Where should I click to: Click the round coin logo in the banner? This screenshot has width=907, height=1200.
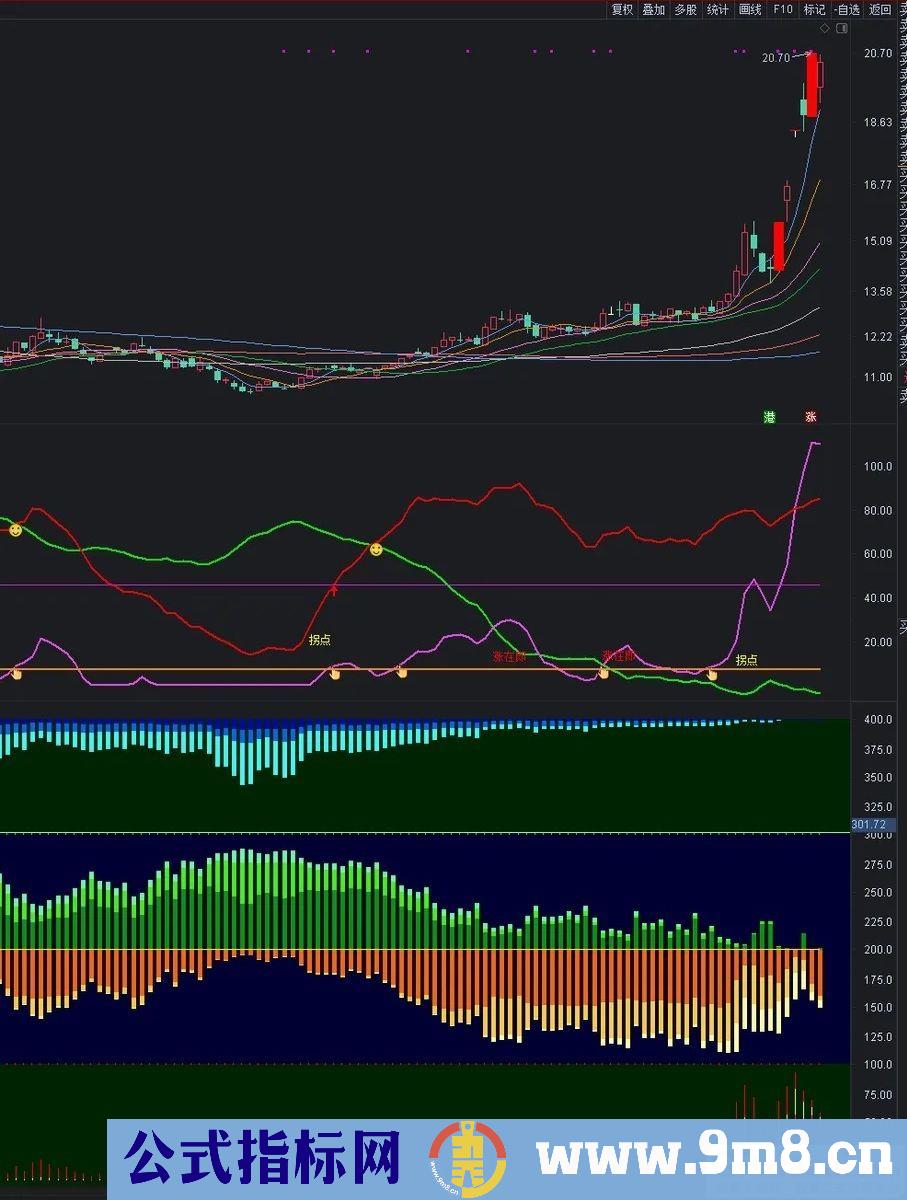(466, 1158)
